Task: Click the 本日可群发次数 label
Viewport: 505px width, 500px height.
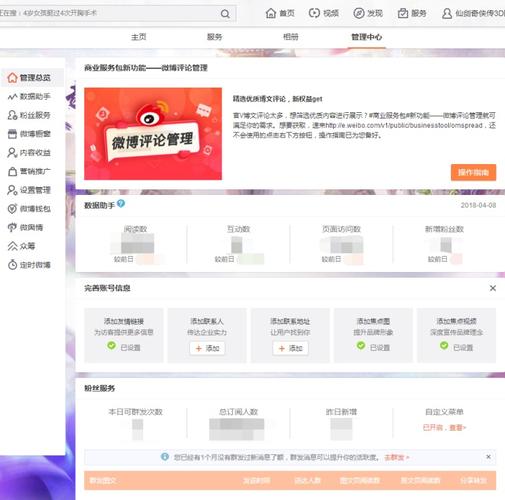Action: [135, 412]
